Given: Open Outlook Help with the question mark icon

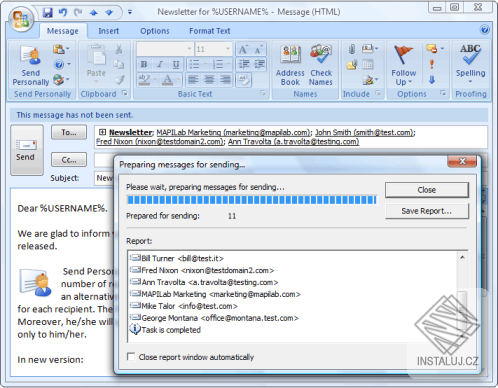Looking at the screenshot, I should [485, 30].
